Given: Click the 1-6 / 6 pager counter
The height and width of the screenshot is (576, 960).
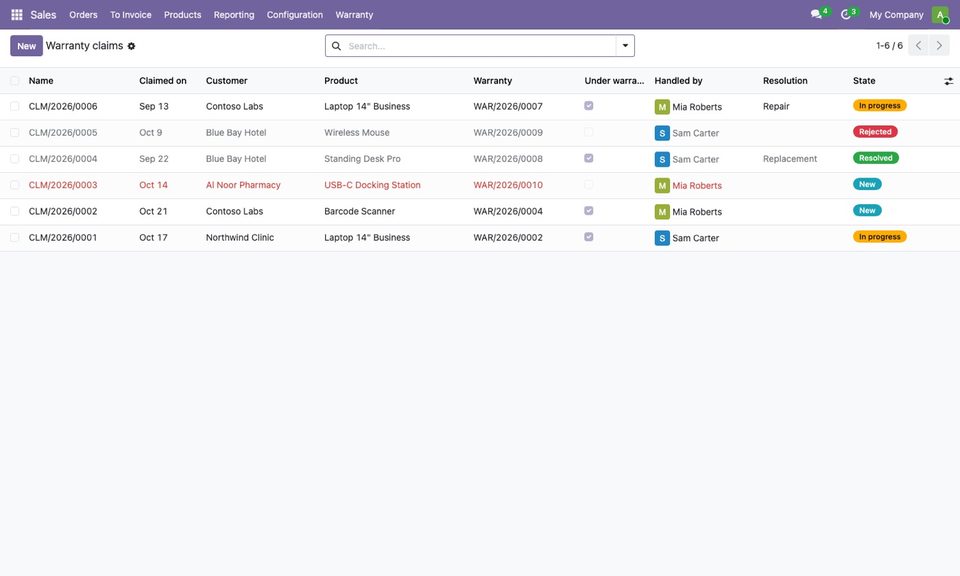Looking at the screenshot, I should 889,46.
